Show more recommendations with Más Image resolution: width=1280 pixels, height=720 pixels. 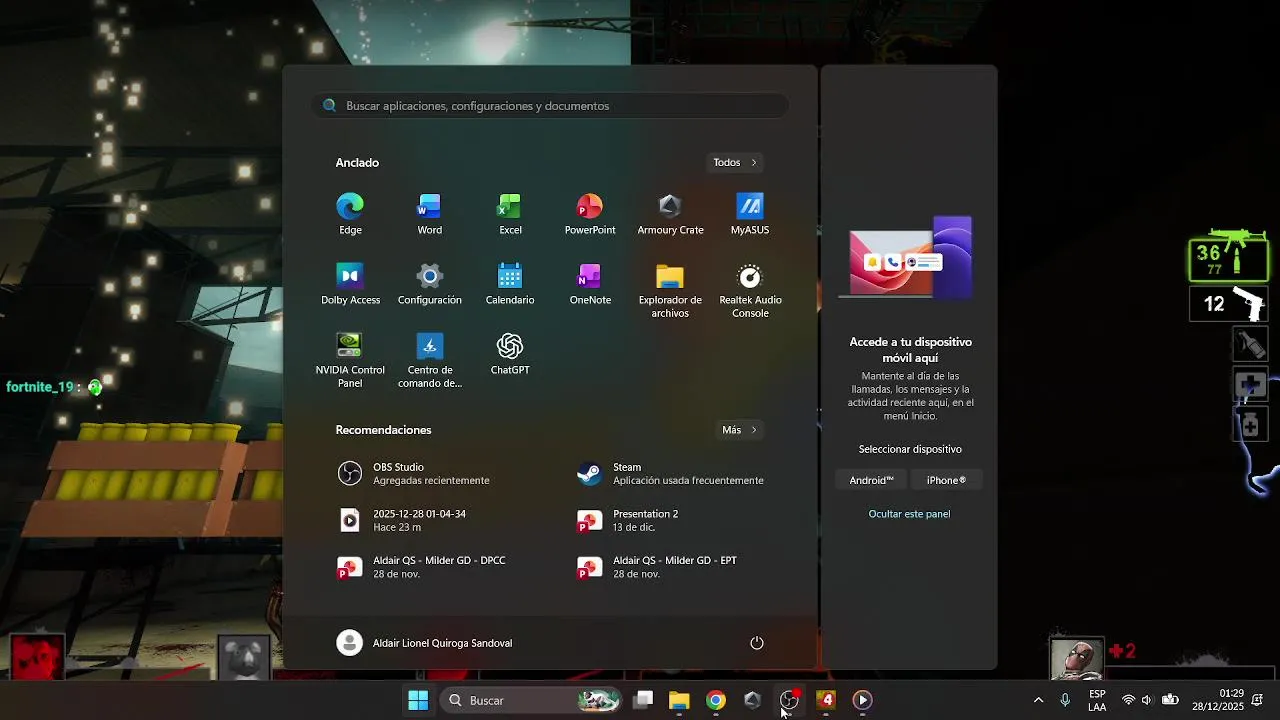[740, 430]
